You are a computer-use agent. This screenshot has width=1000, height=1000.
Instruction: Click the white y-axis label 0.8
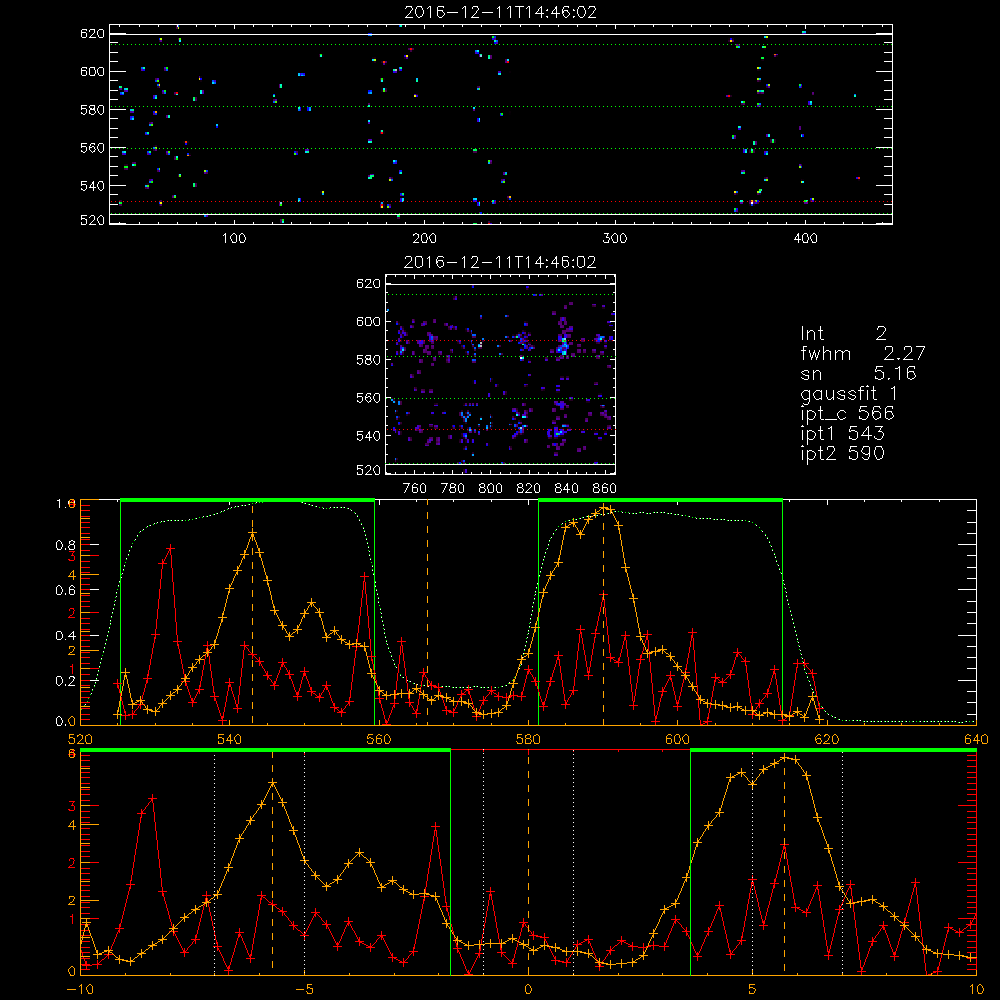pyautogui.click(x=66, y=545)
